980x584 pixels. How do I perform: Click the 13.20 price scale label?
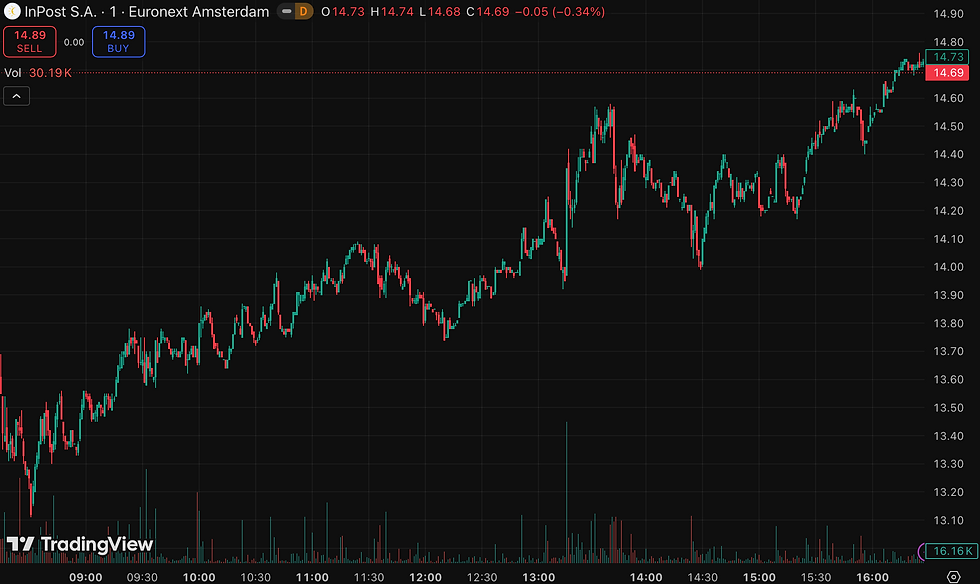[x=948, y=492]
